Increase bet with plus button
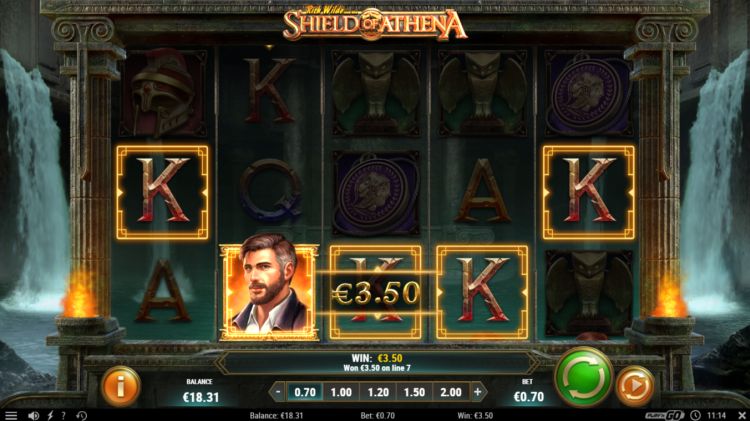This screenshot has height=421, width=750. point(477,392)
